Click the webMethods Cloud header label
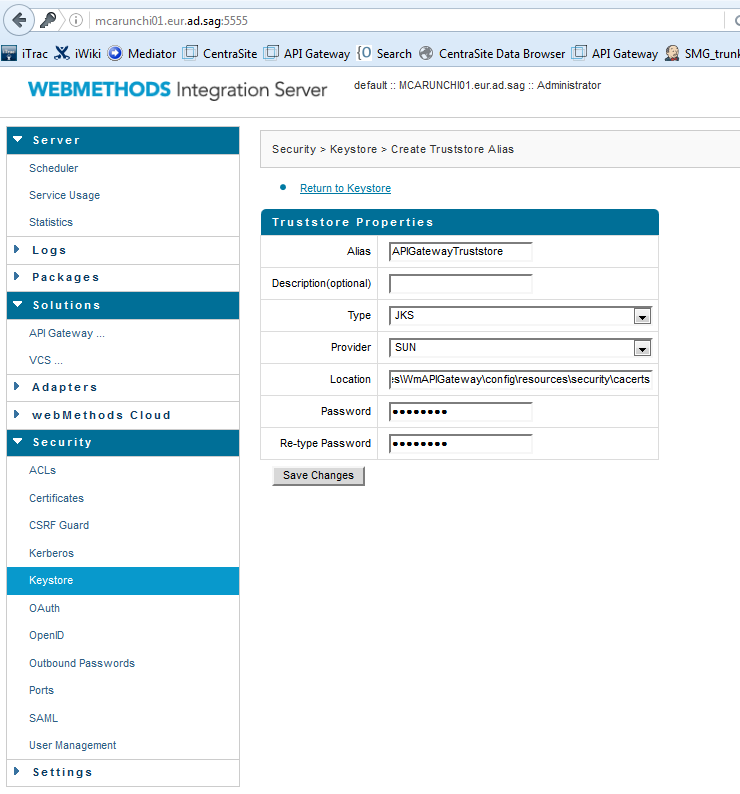Image resolution: width=740 pixels, height=794 pixels. 101,415
